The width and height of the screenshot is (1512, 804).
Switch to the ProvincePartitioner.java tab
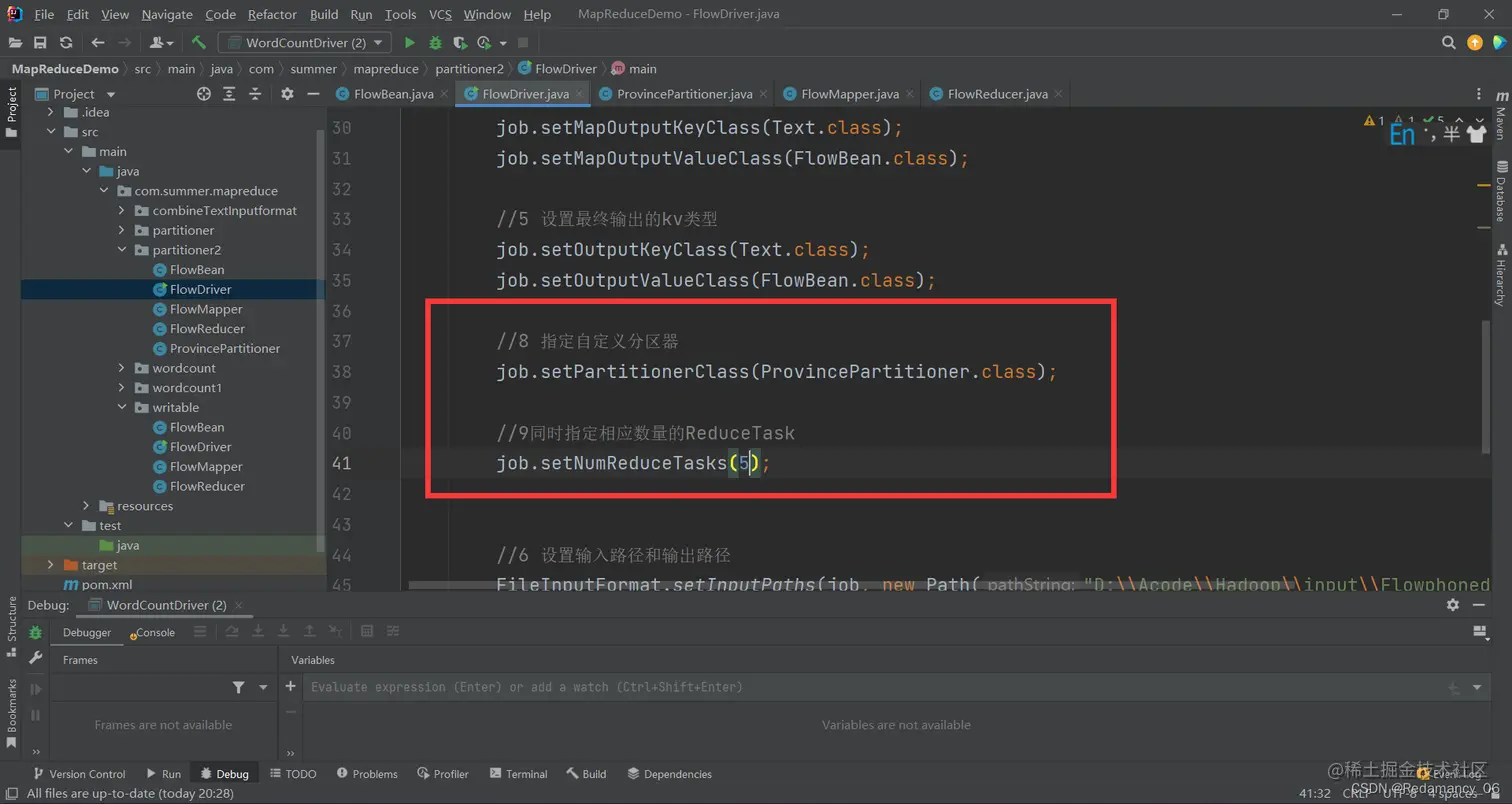click(x=684, y=94)
